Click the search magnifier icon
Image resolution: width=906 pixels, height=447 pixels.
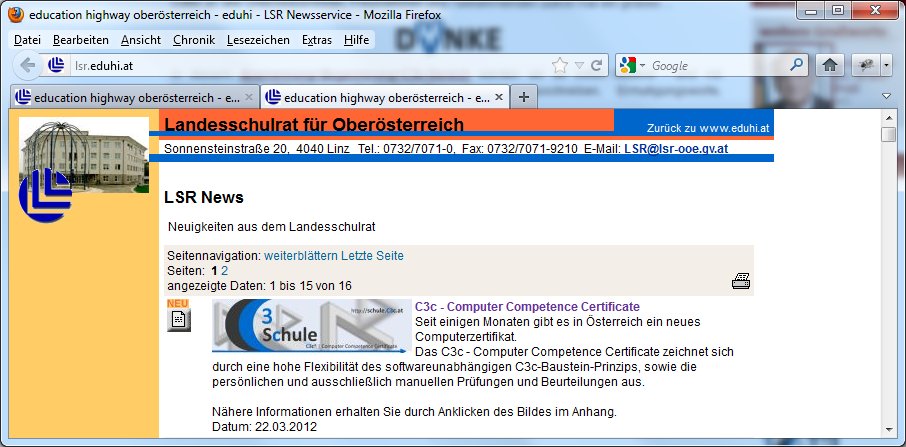click(797, 66)
